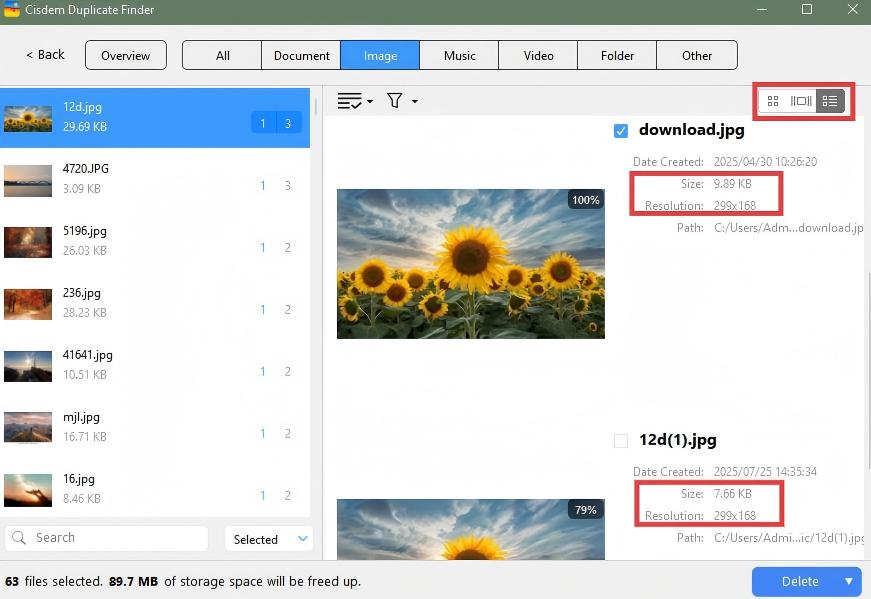Switch to the Video tab
Image resolution: width=871 pixels, height=599 pixels.
(538, 55)
